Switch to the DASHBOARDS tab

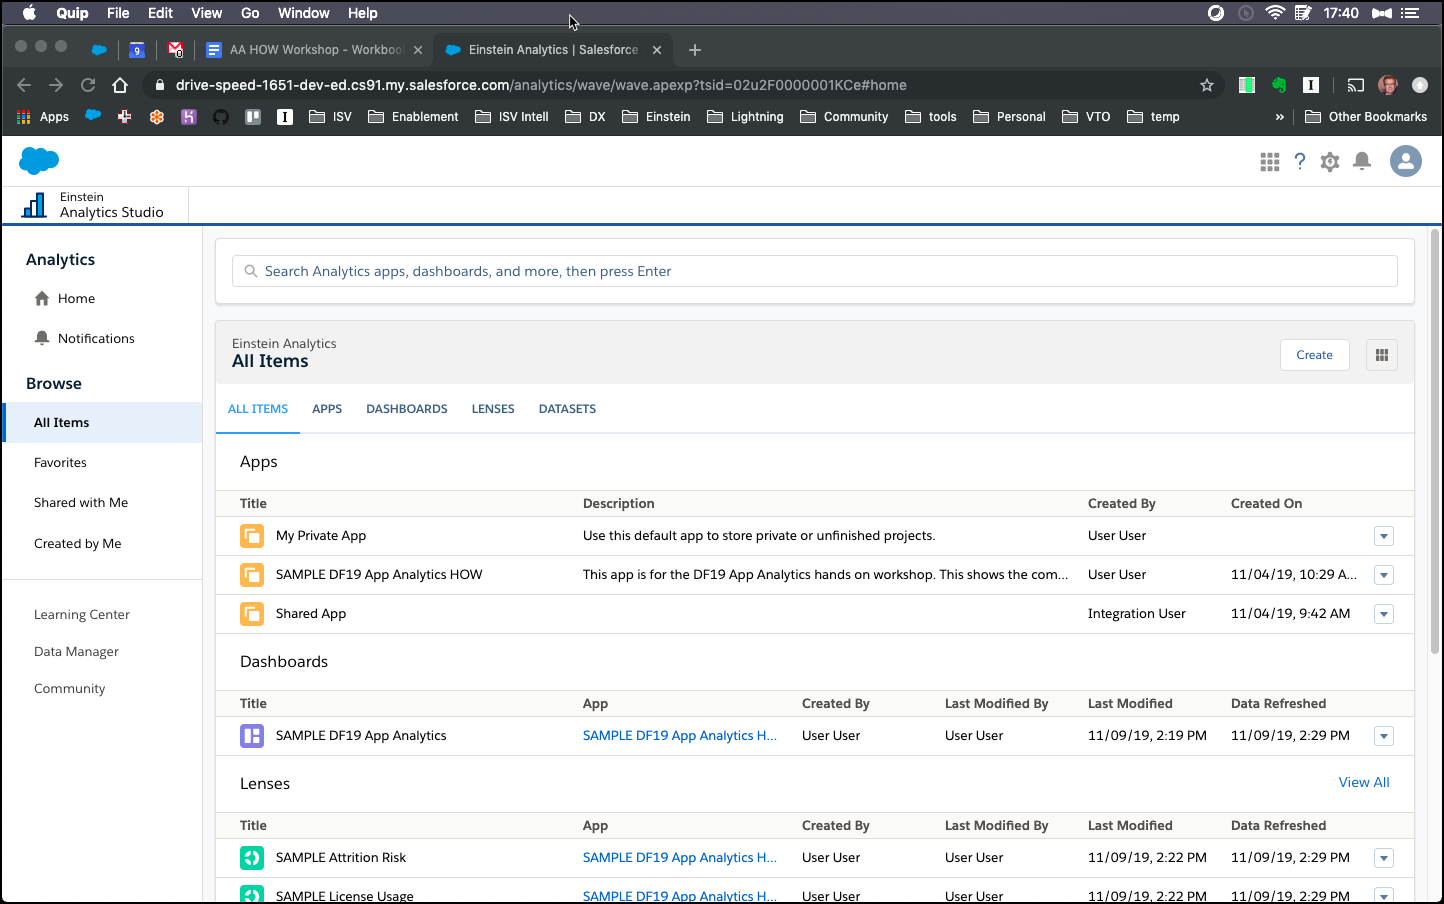pos(407,409)
